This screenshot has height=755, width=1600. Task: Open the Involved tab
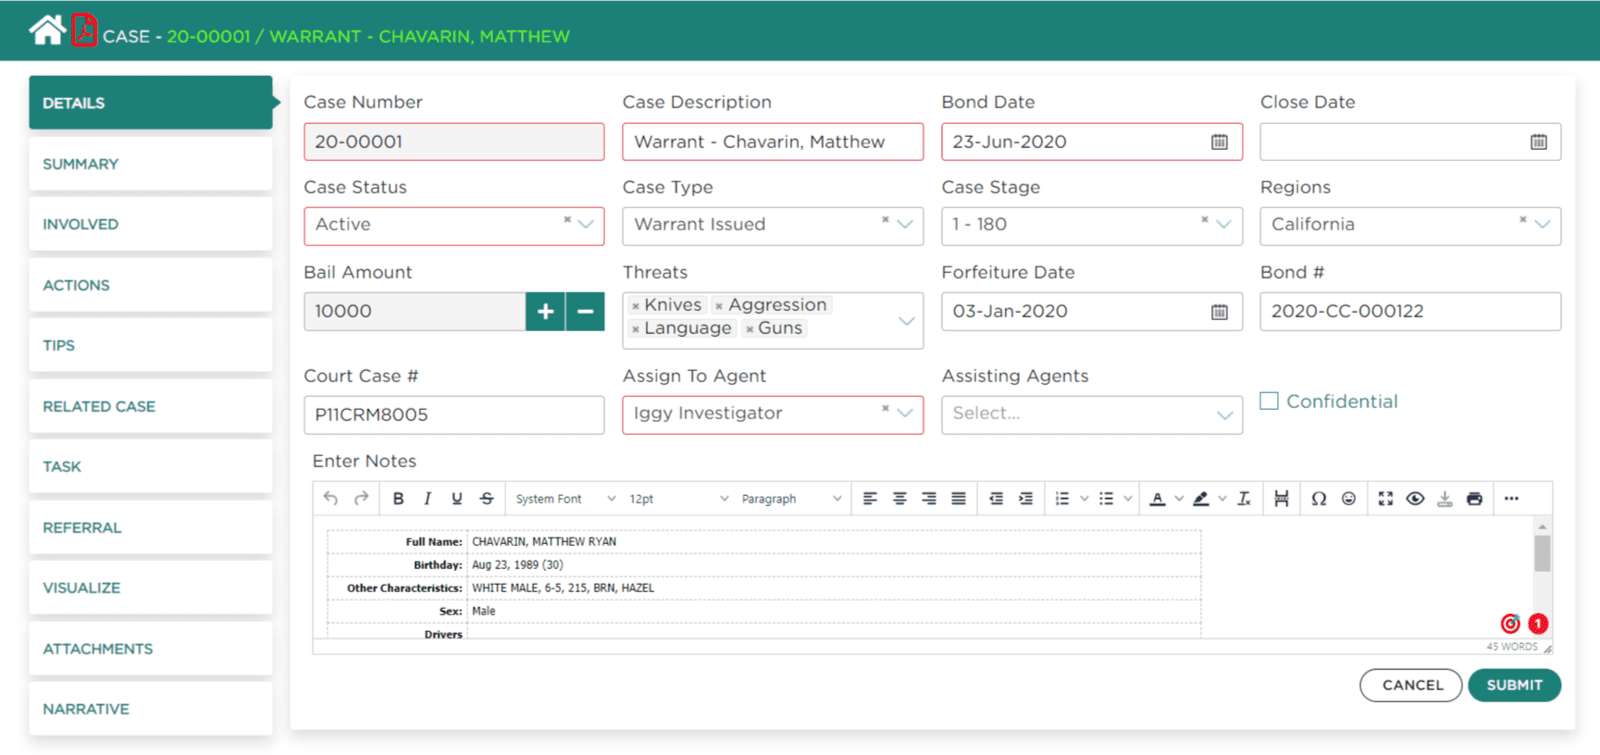150,224
